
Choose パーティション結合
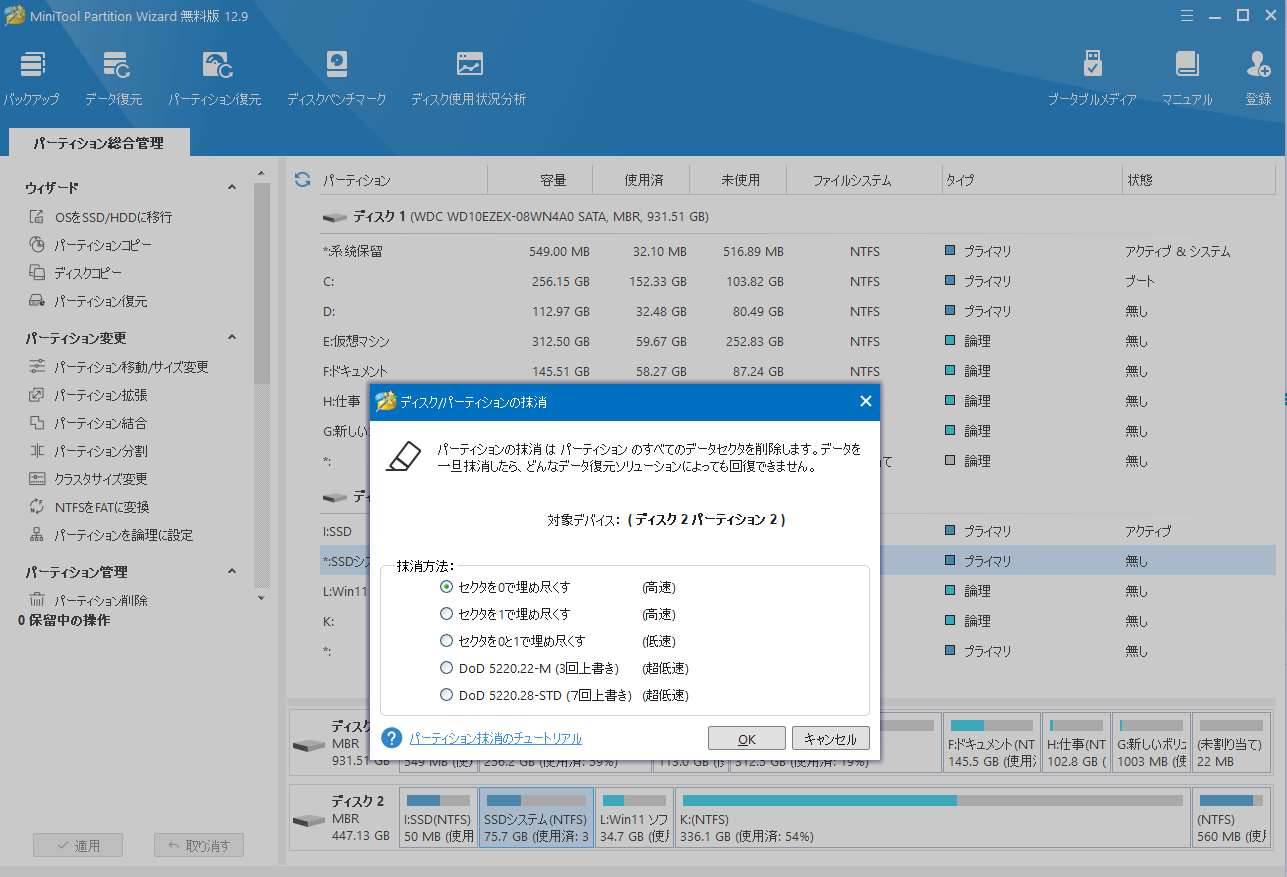coord(88,423)
